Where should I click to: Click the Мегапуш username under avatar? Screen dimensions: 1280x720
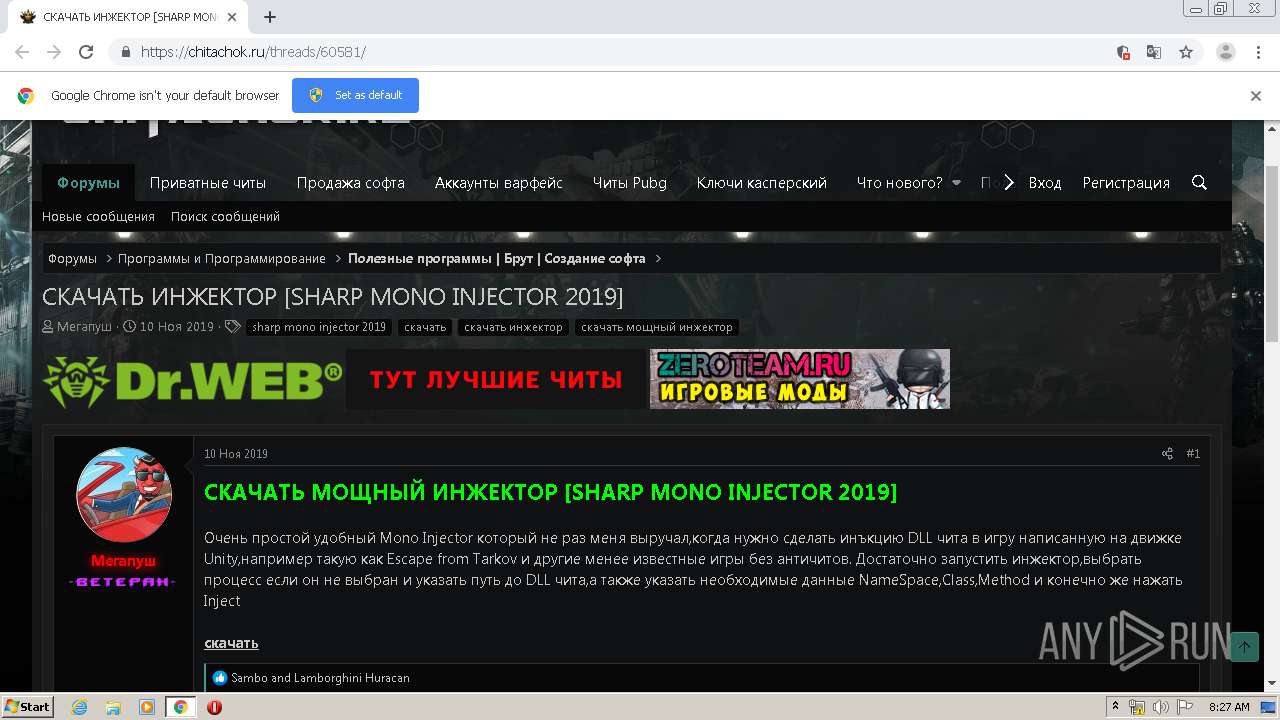[x=123, y=561]
